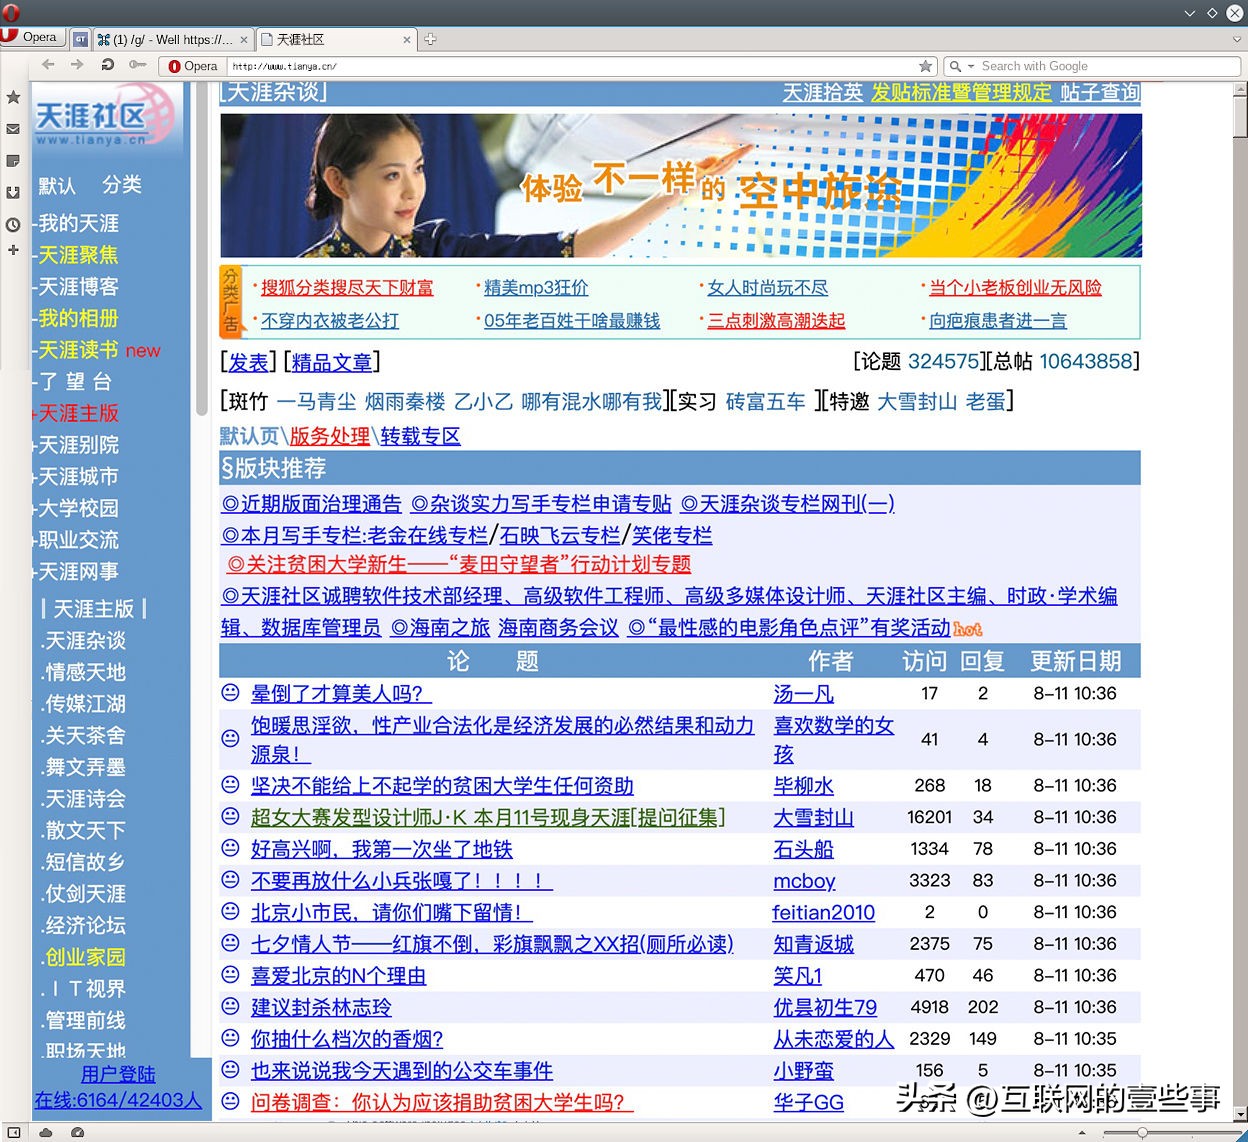Screen dimensions: 1248x1142
Task: Open the Notes panel in the sidebar
Action: click(13, 161)
